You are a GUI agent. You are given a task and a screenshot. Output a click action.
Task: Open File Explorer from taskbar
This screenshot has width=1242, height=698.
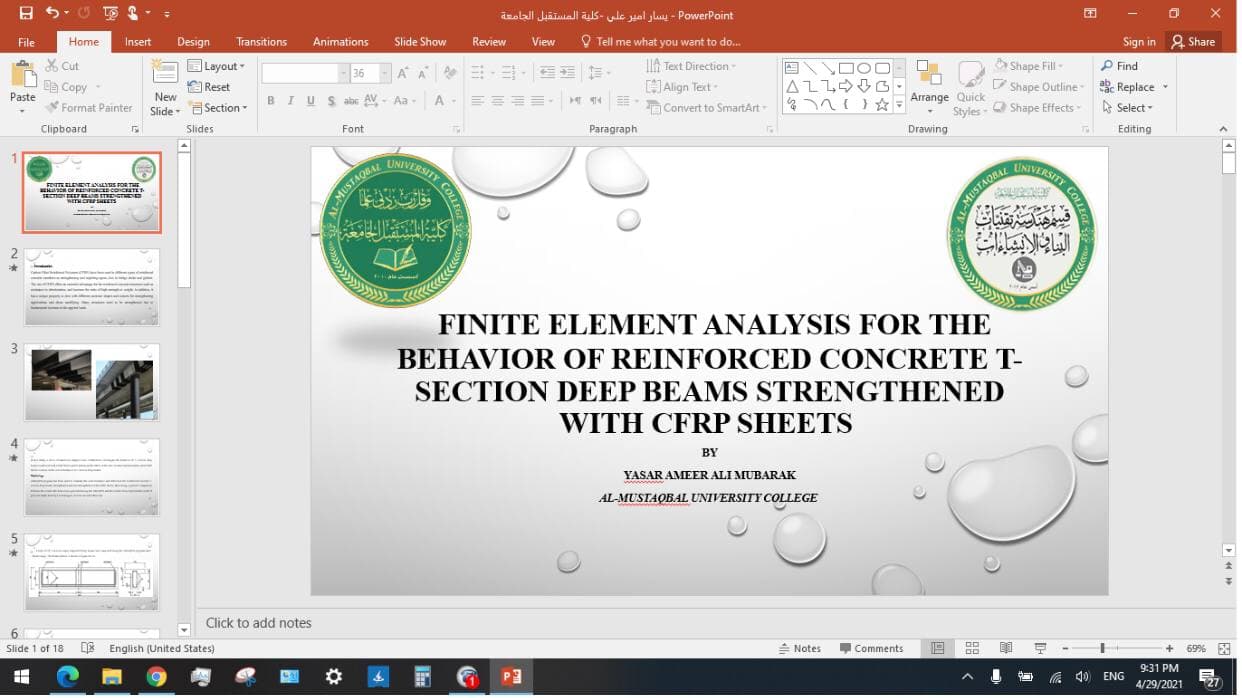[x=111, y=677]
